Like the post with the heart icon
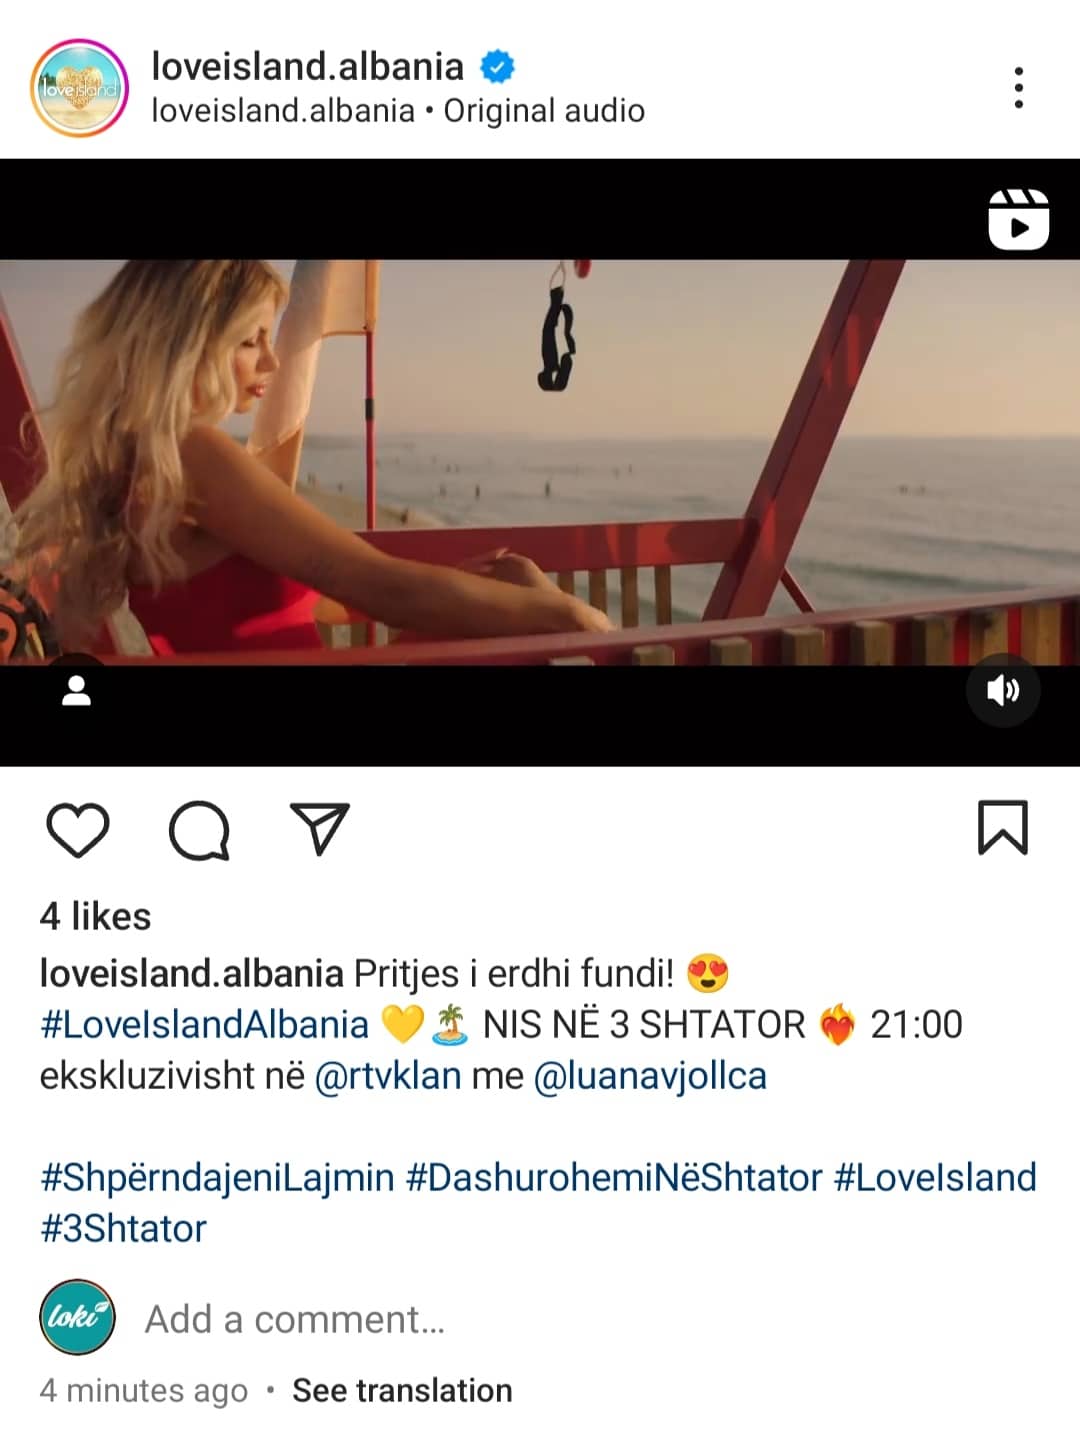 (78, 830)
